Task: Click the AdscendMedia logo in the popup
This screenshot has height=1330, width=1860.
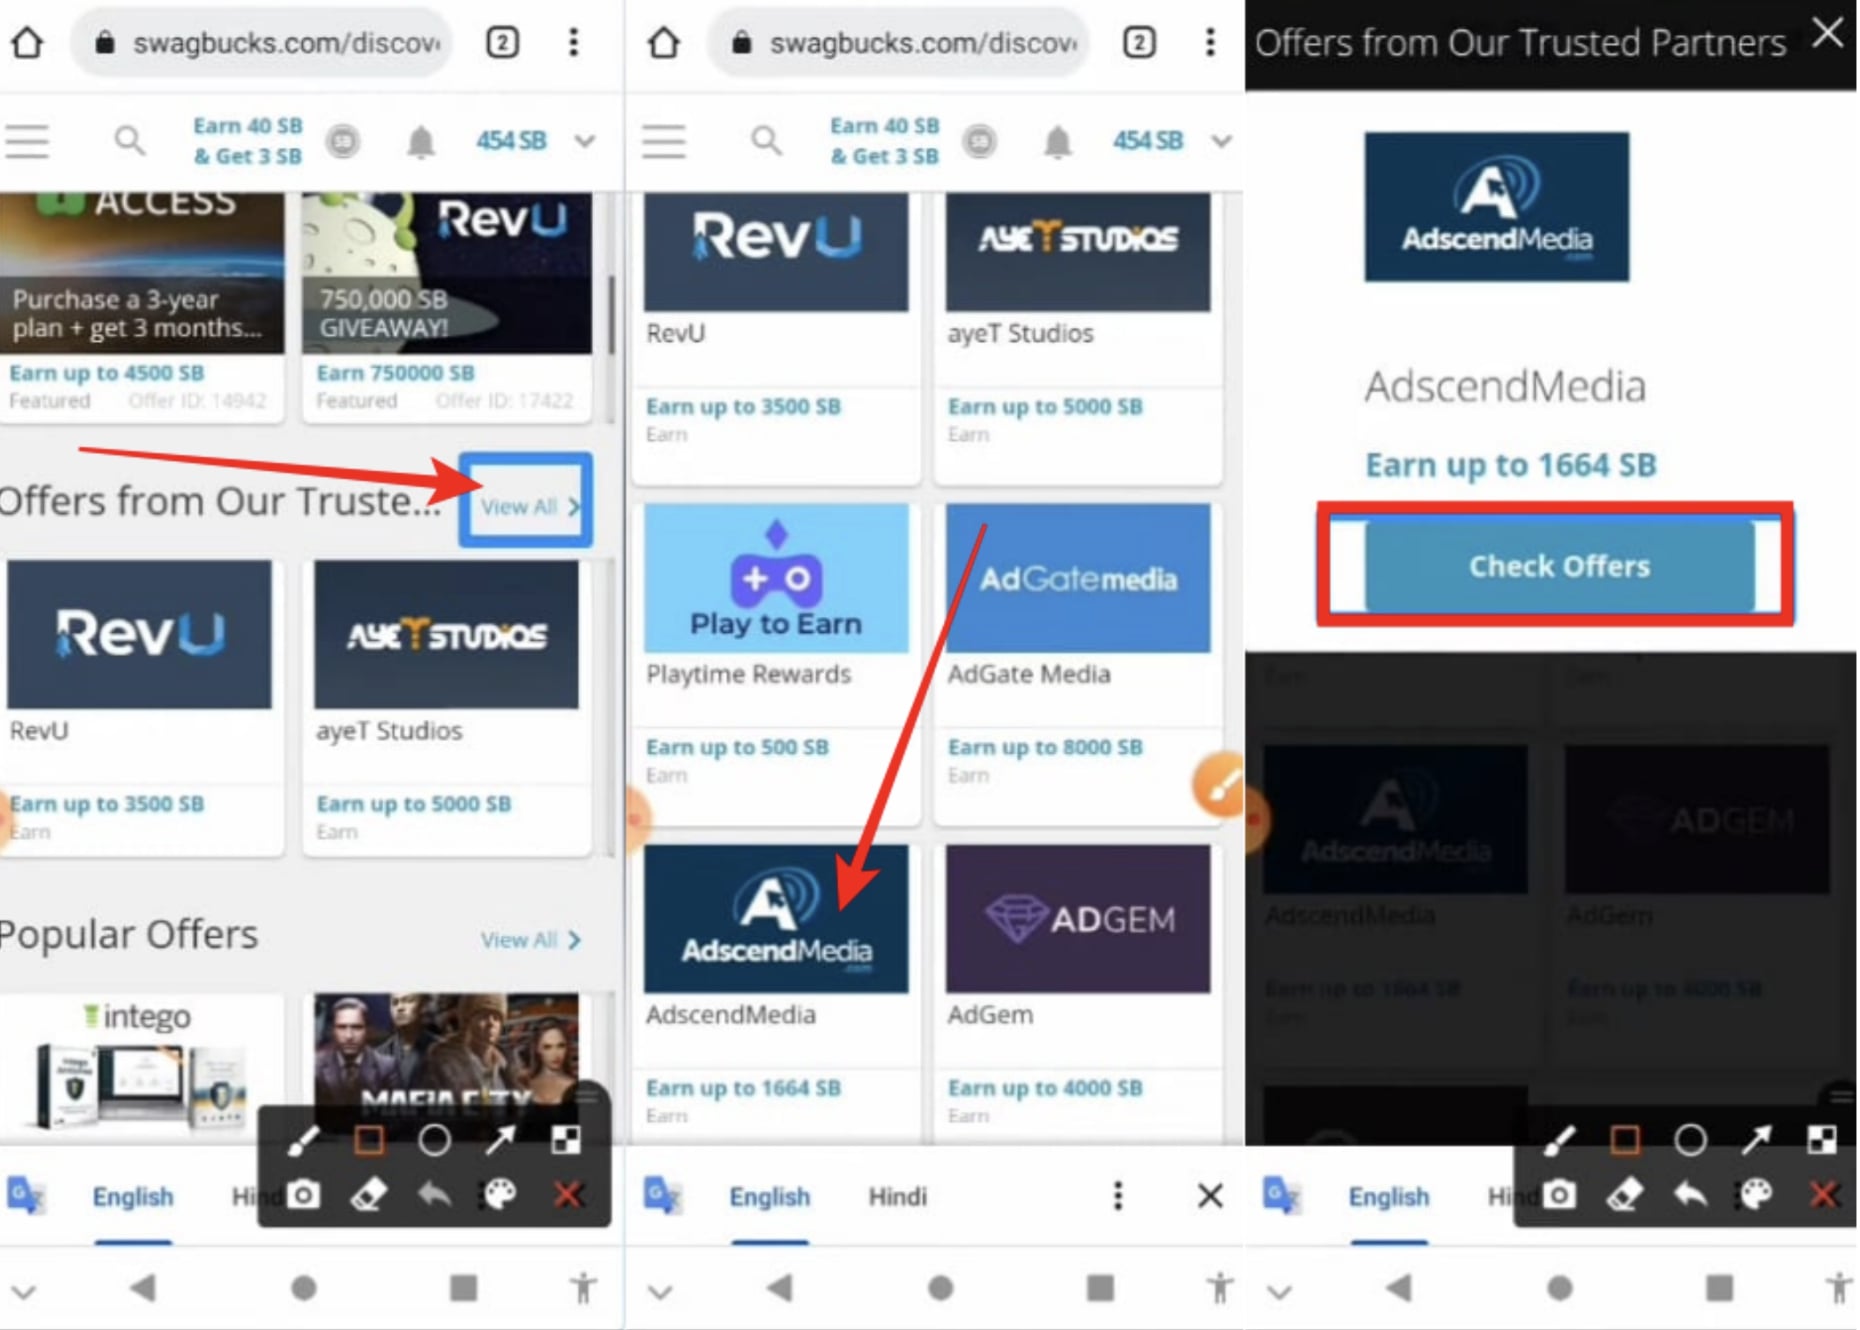Action: click(1497, 207)
